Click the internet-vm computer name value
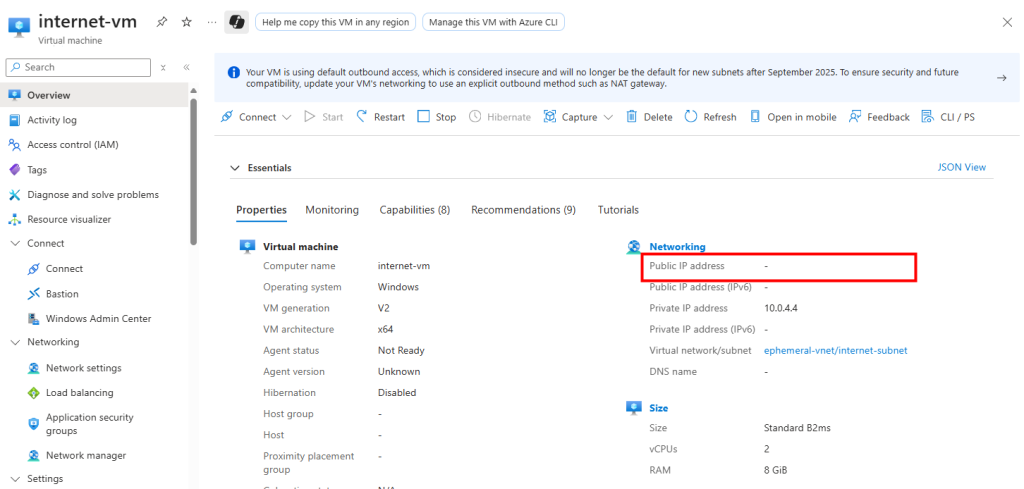1024x489 pixels. click(x=404, y=266)
